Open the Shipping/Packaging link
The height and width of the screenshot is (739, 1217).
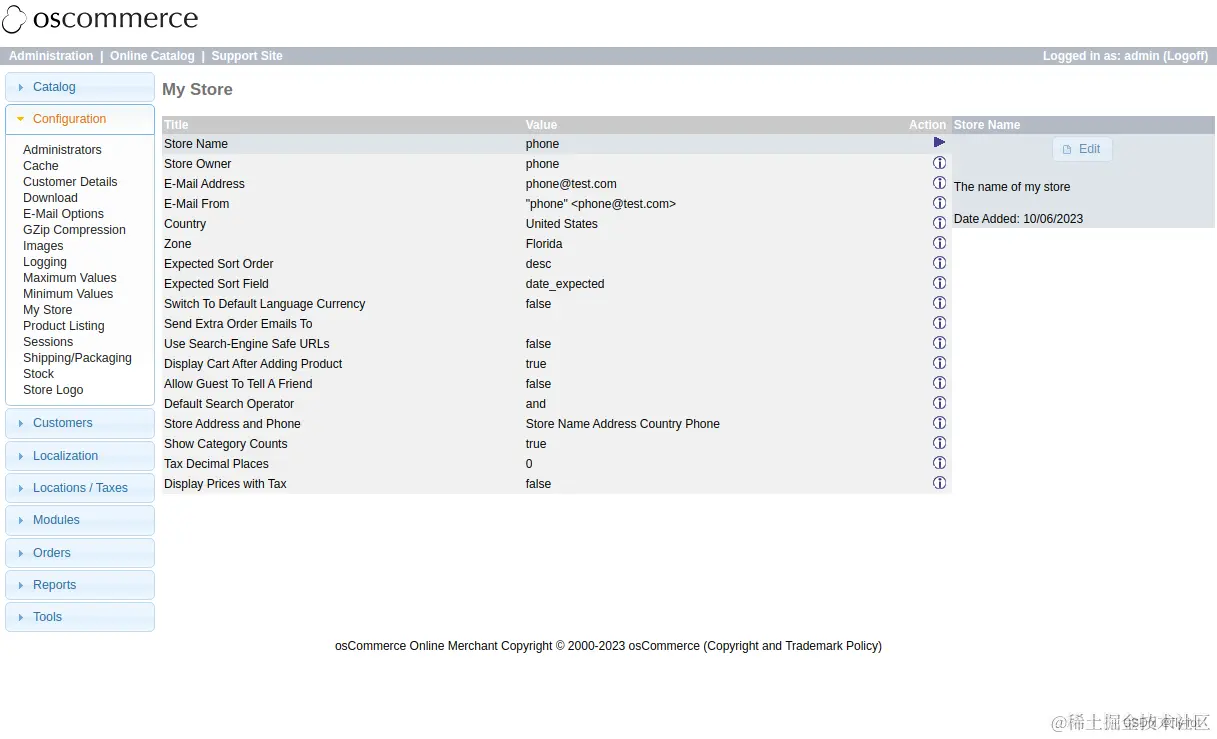[x=77, y=358]
